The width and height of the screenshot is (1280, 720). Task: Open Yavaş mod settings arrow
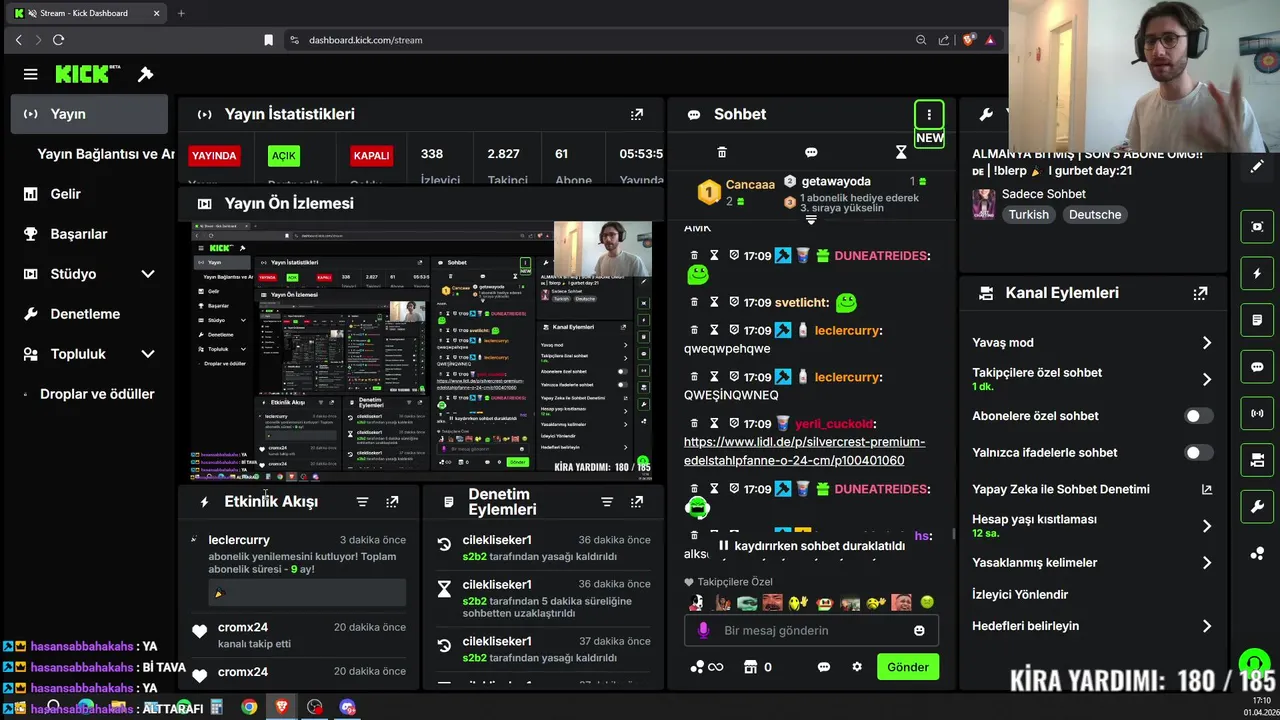1207,343
